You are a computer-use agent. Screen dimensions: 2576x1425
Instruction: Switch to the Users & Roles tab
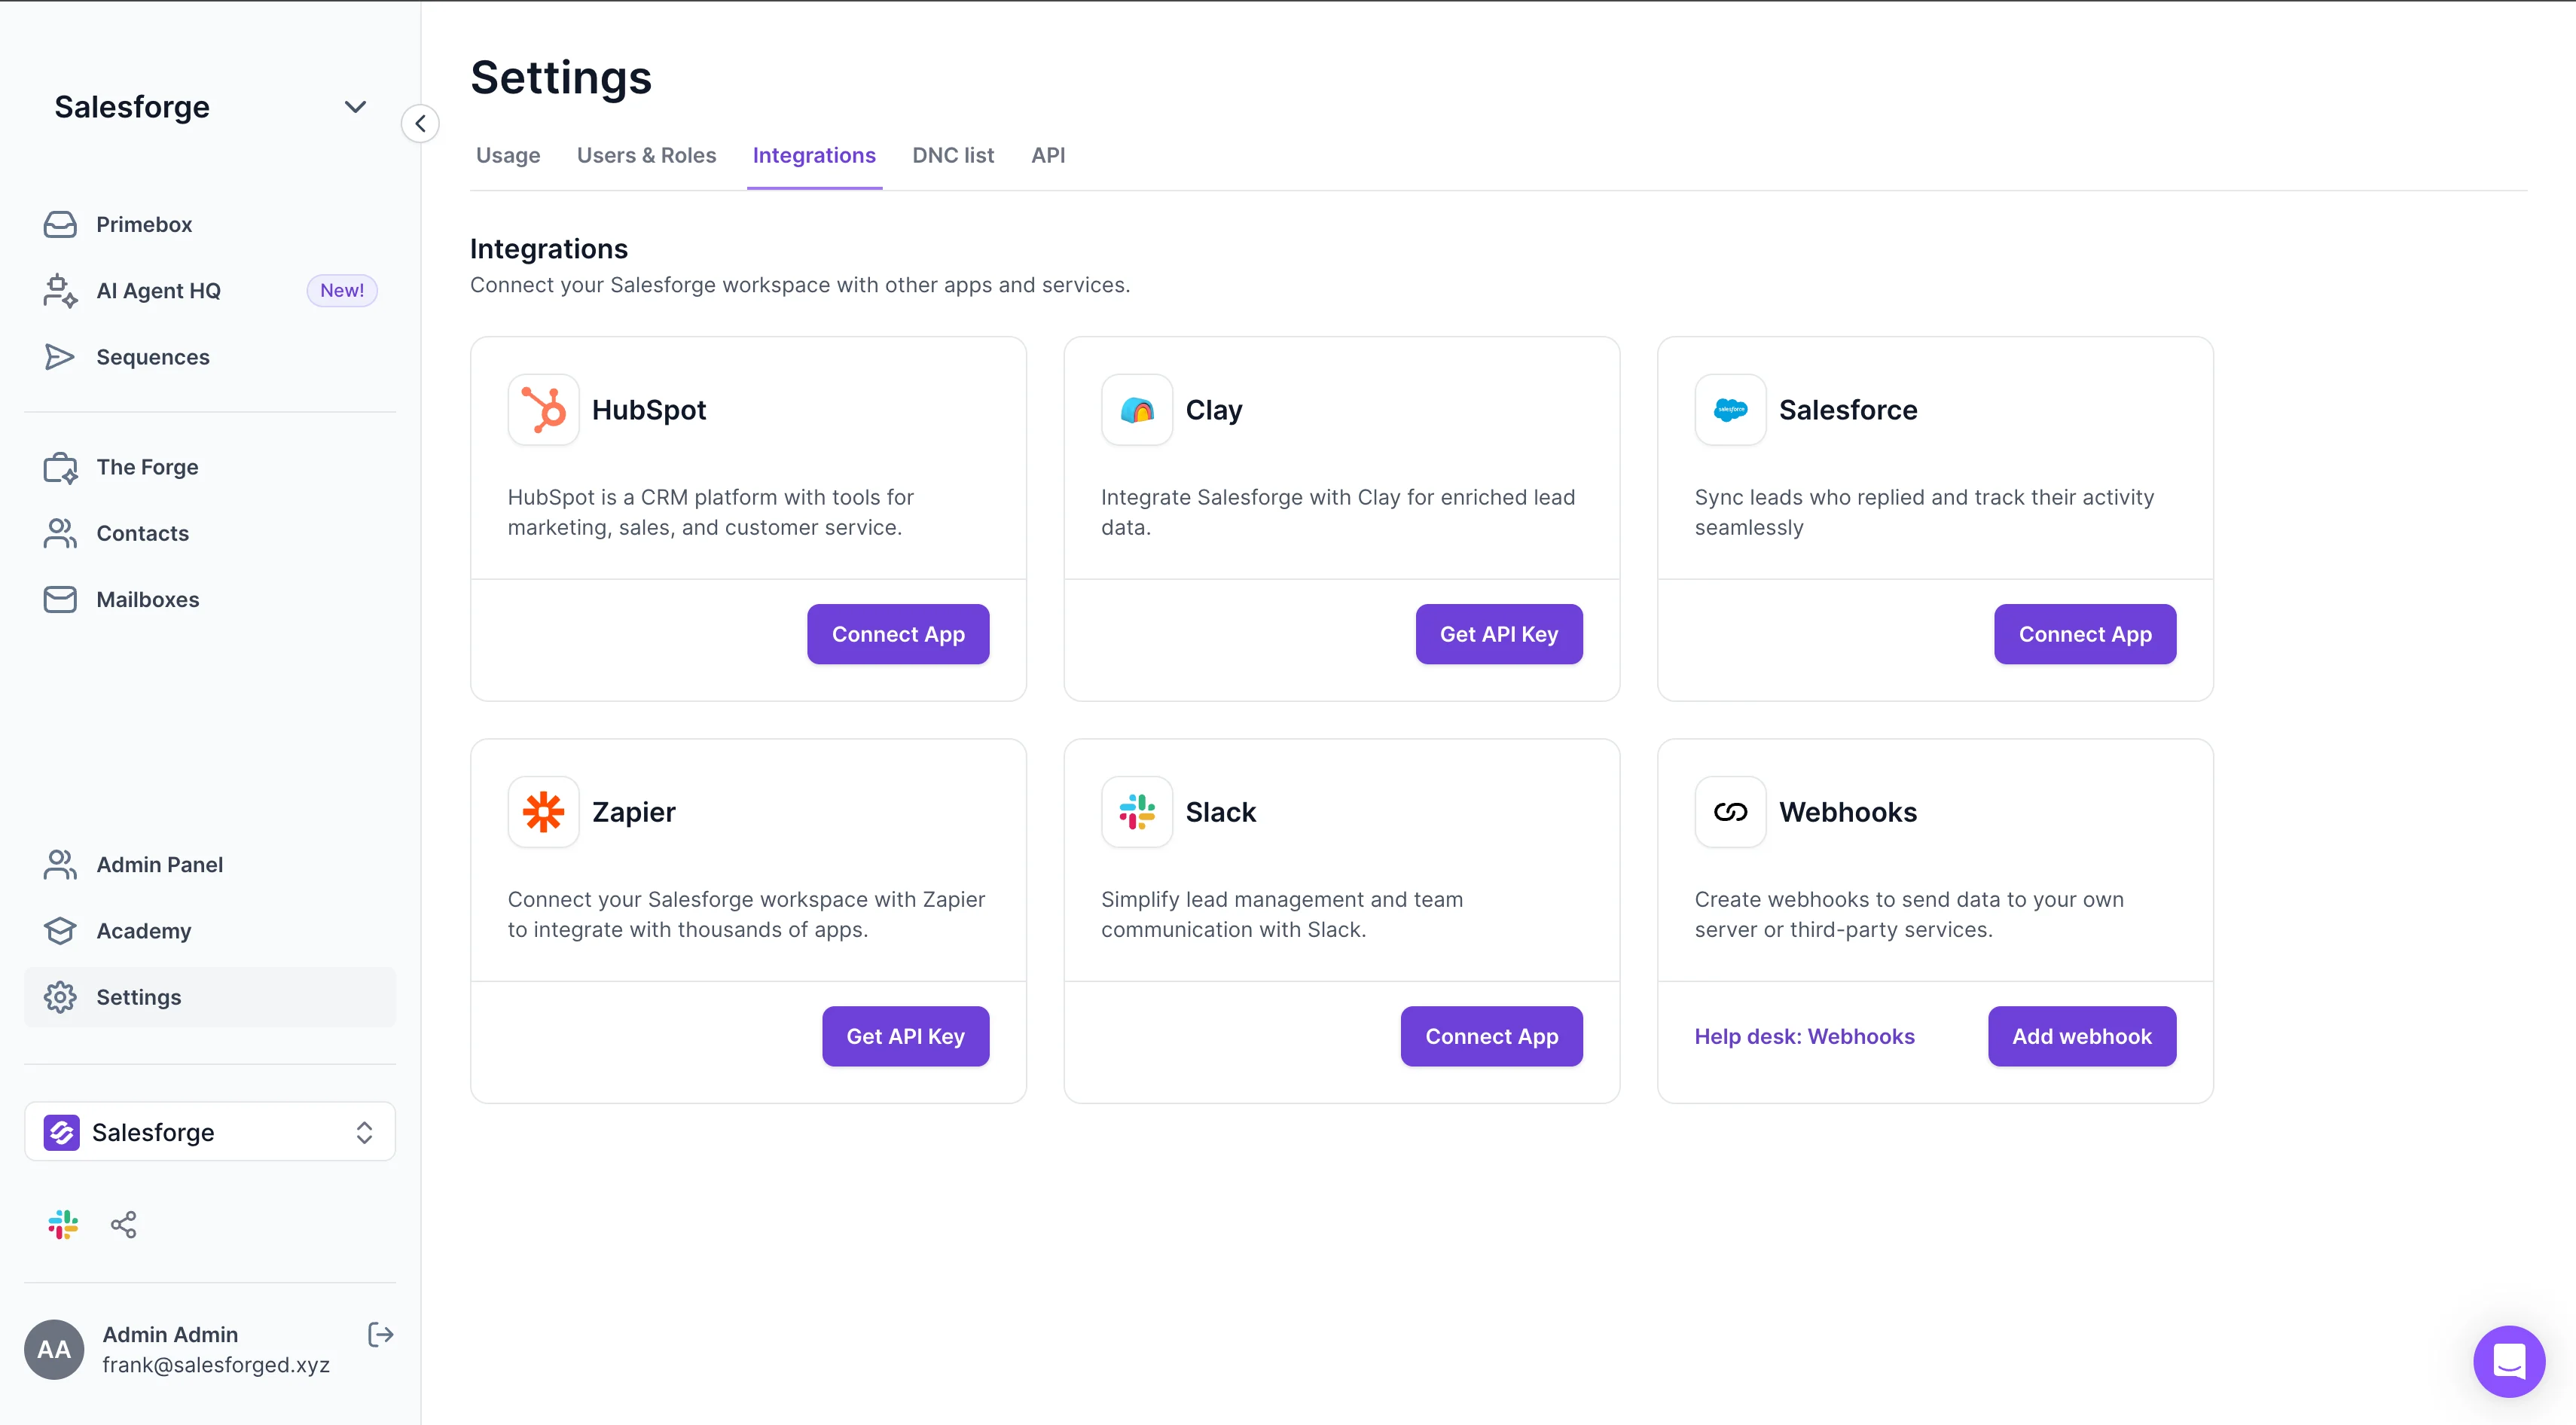tap(647, 155)
